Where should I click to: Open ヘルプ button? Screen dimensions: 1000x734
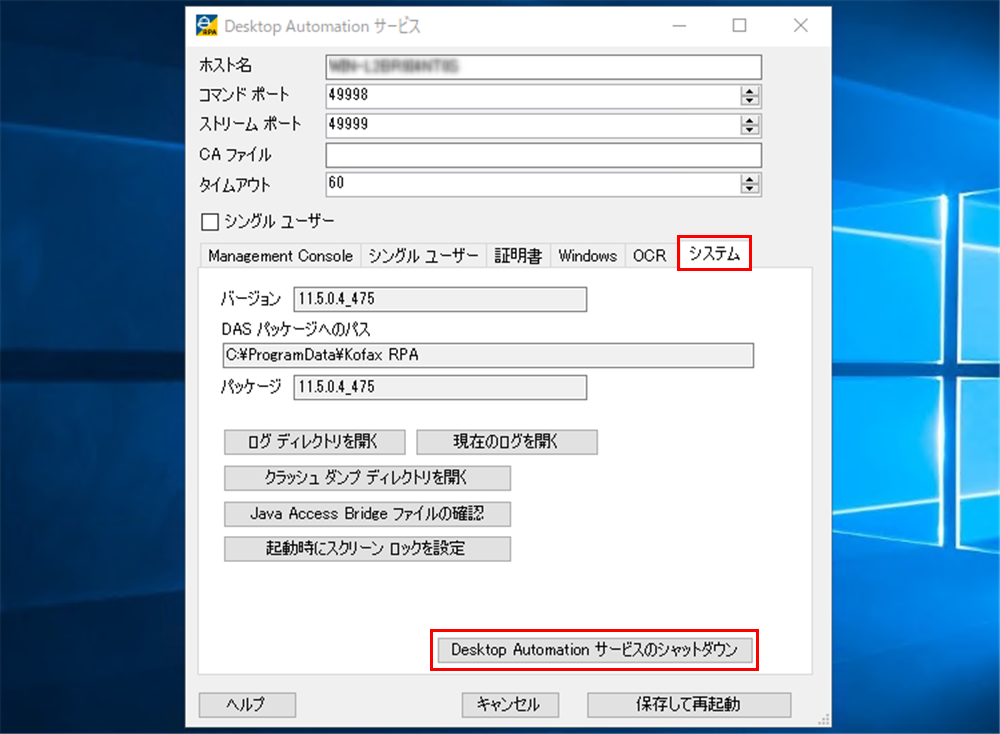pyautogui.click(x=247, y=705)
